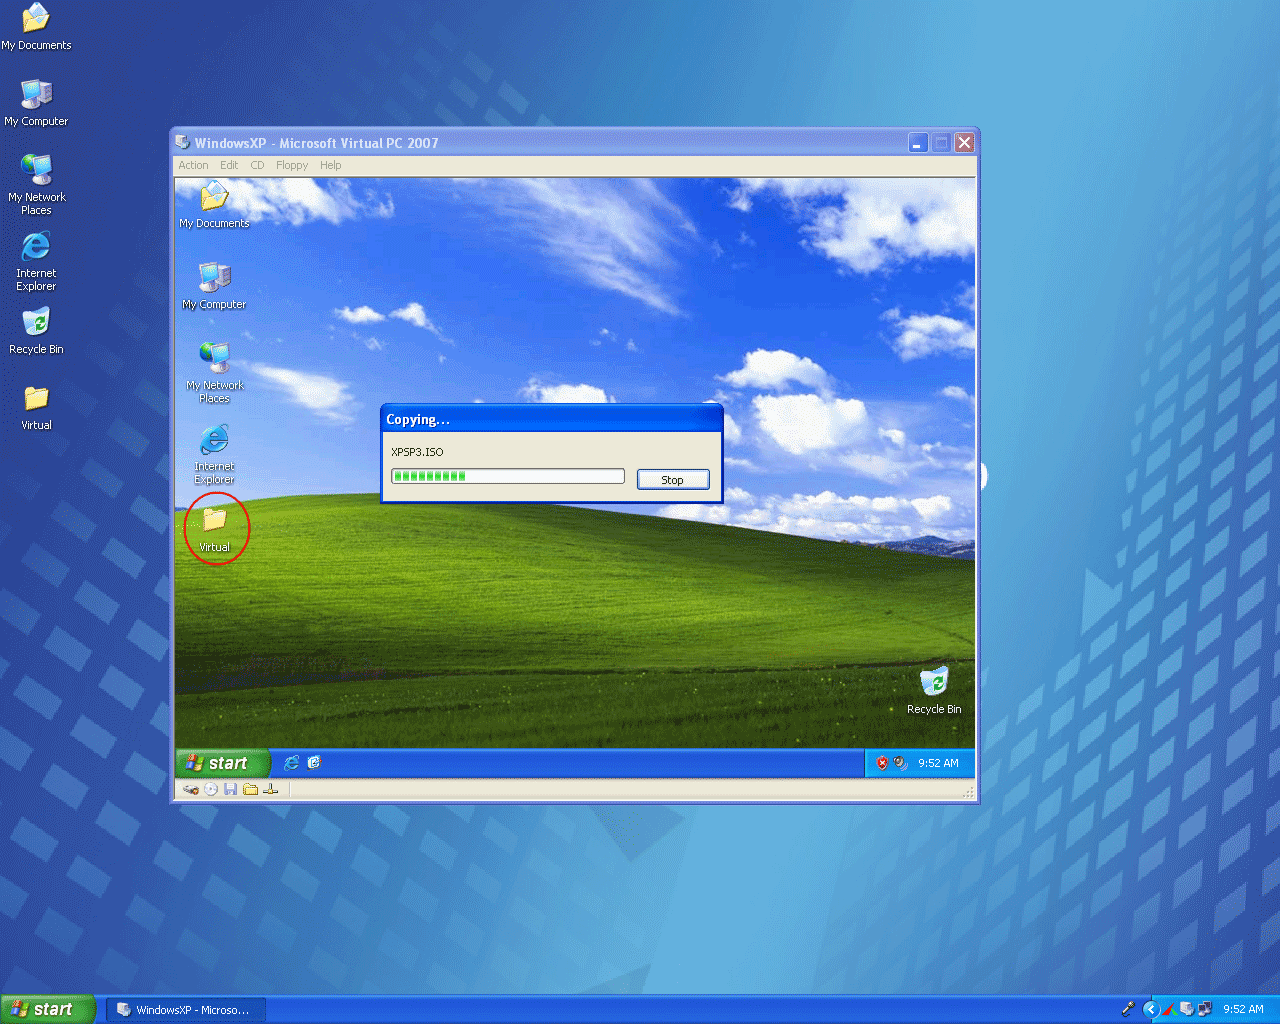1280x1024 pixels.
Task: Click the floppy disk status icon
Action: (230, 789)
